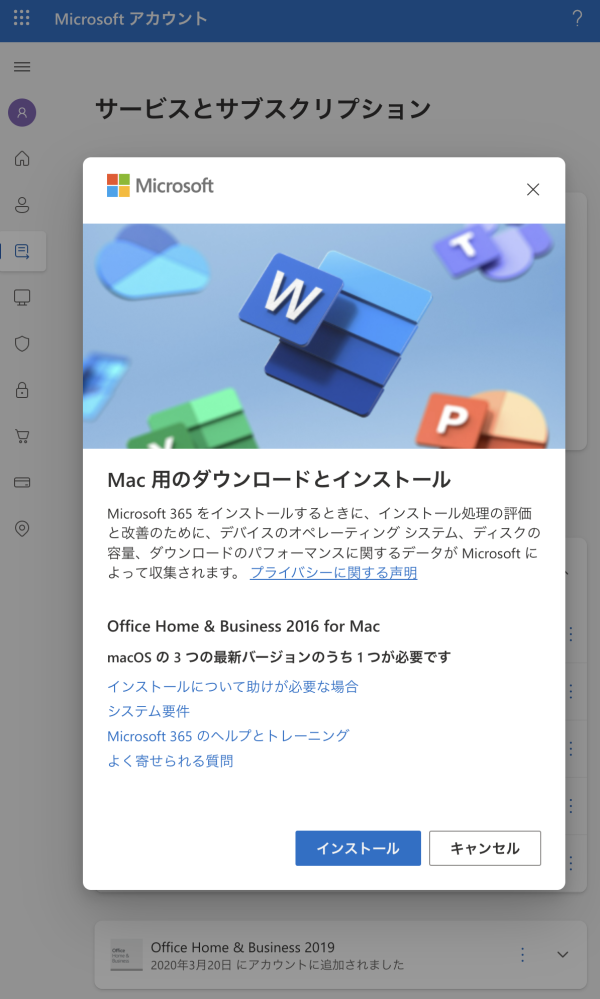The width and height of the screenshot is (600, 999).
Task: Open the Order history cart icon
Action: (x=22, y=436)
